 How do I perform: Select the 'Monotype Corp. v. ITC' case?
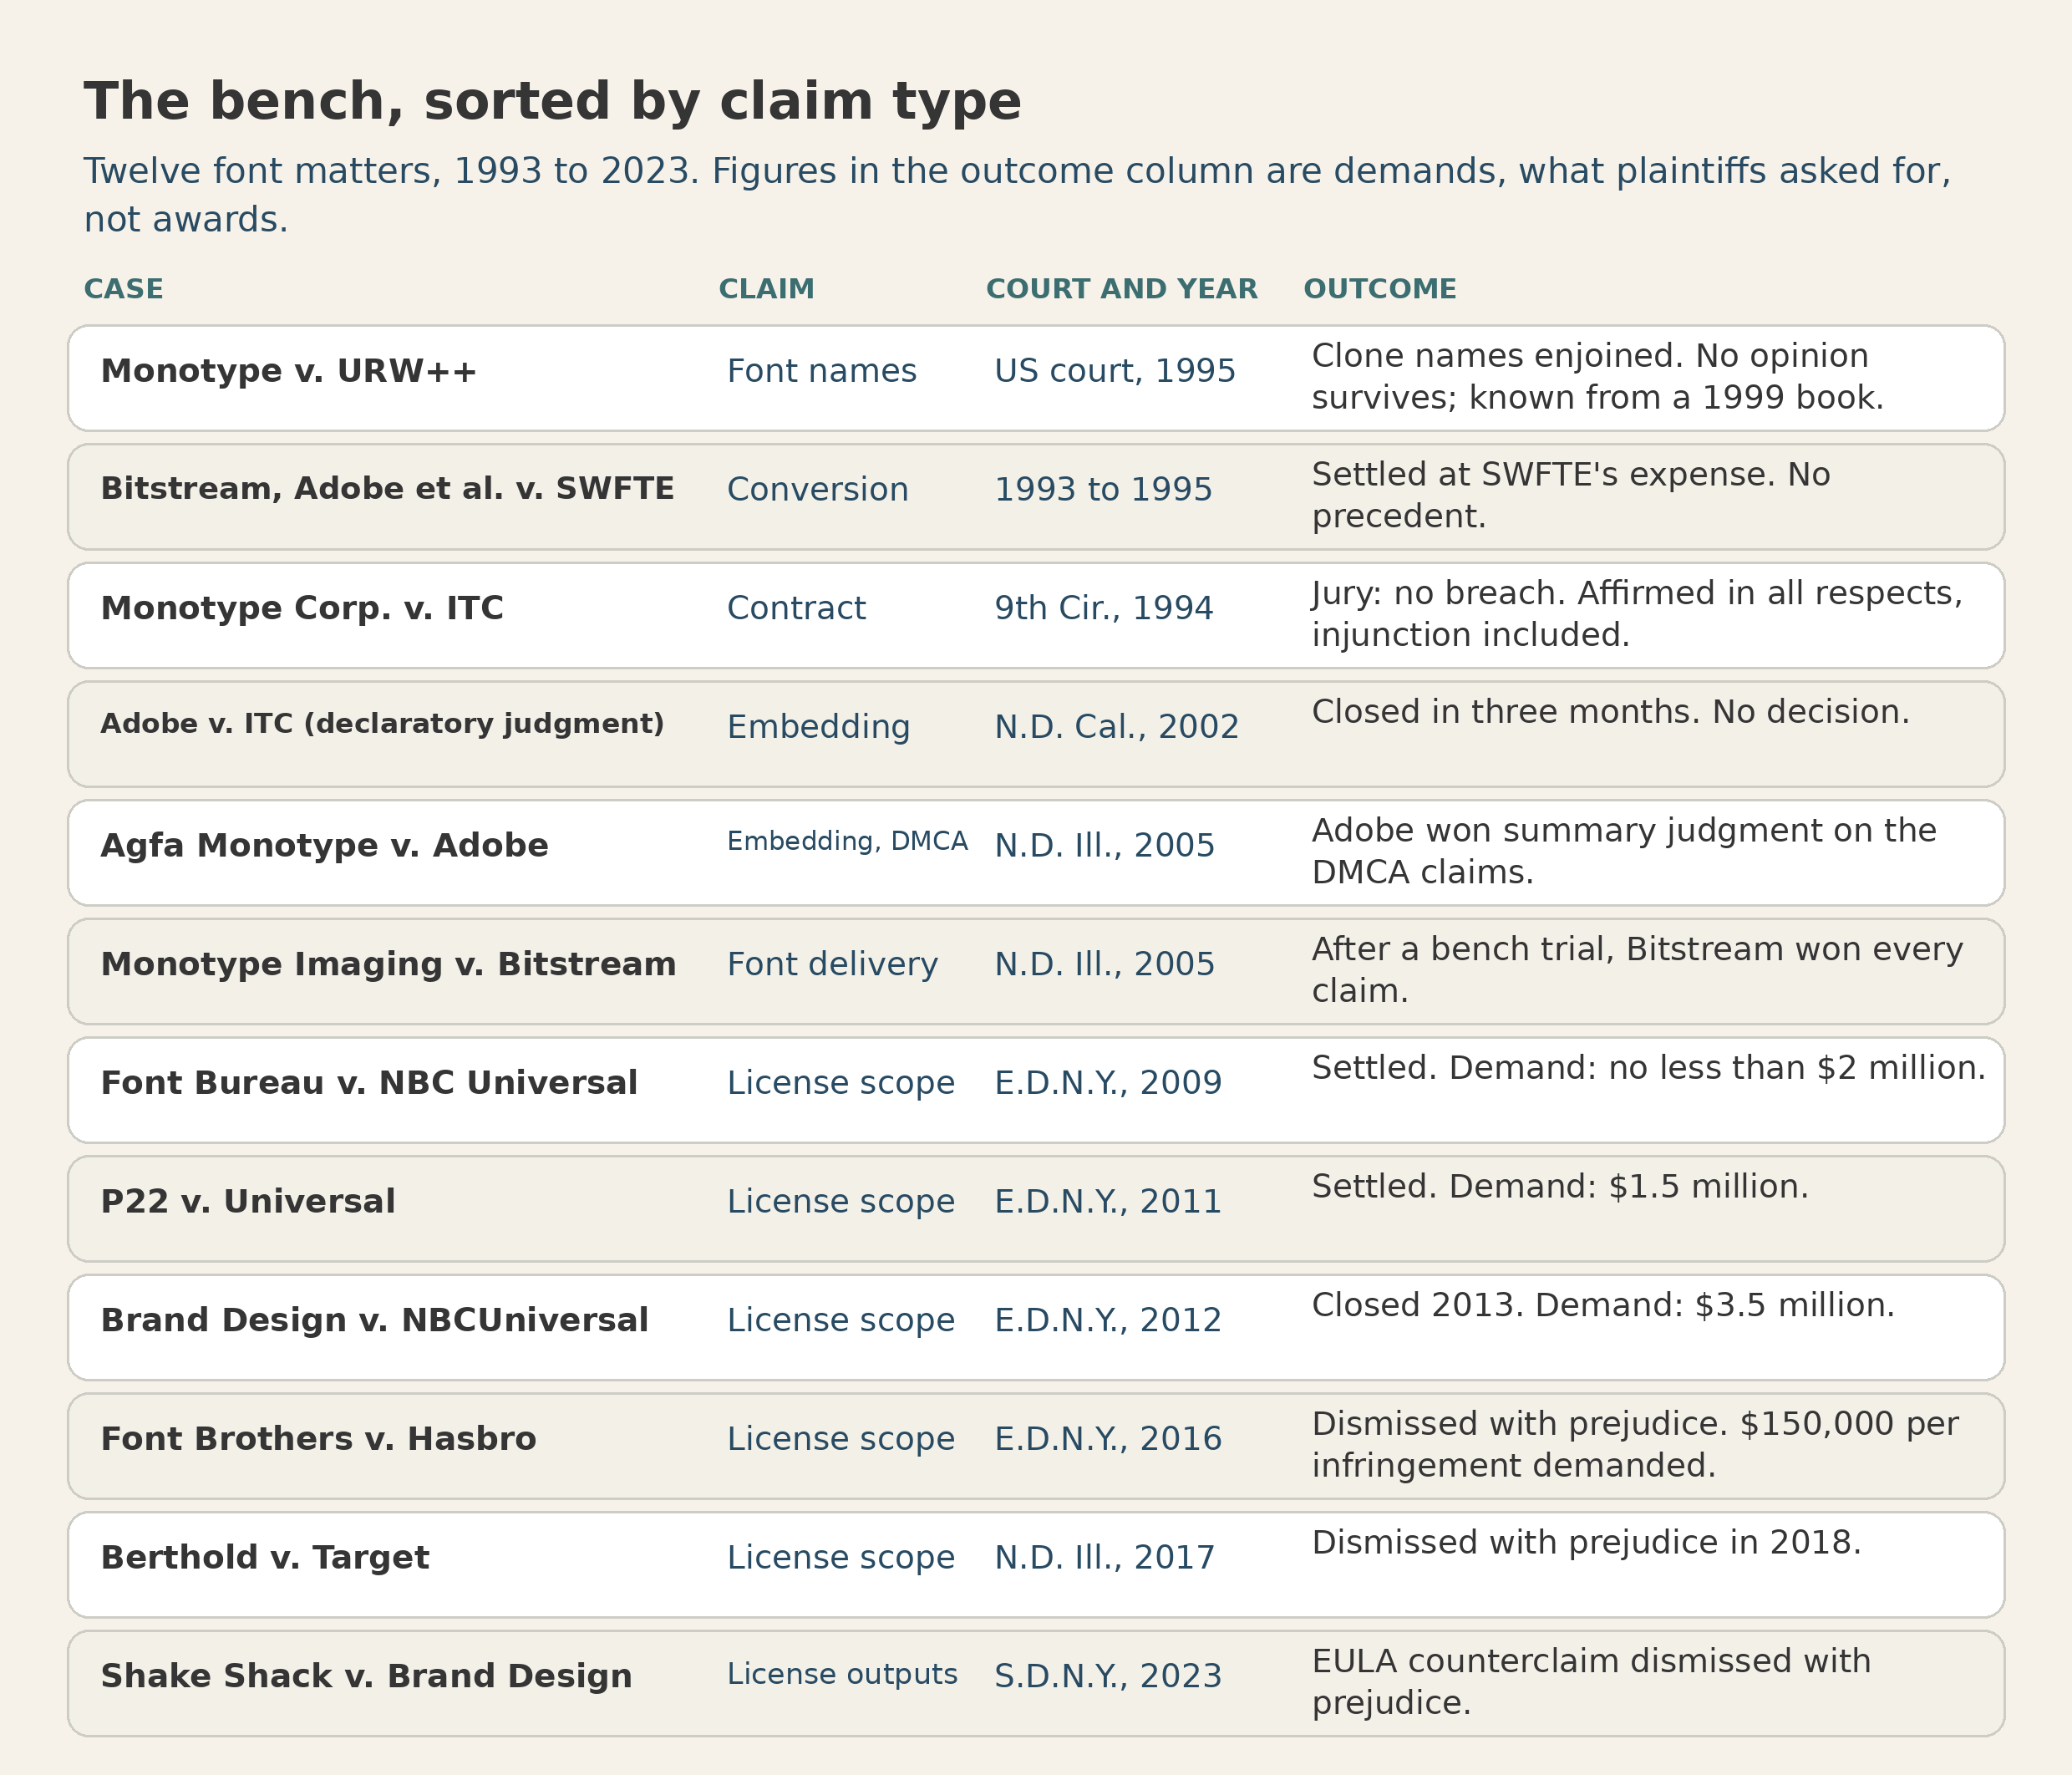point(302,608)
